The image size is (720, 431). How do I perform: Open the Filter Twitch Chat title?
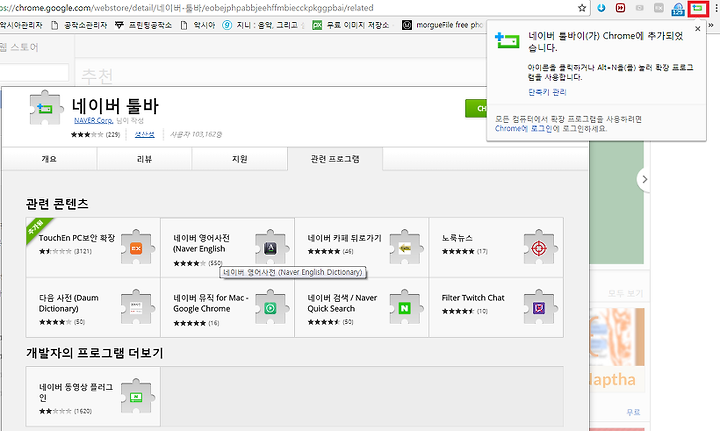[x=473, y=298]
